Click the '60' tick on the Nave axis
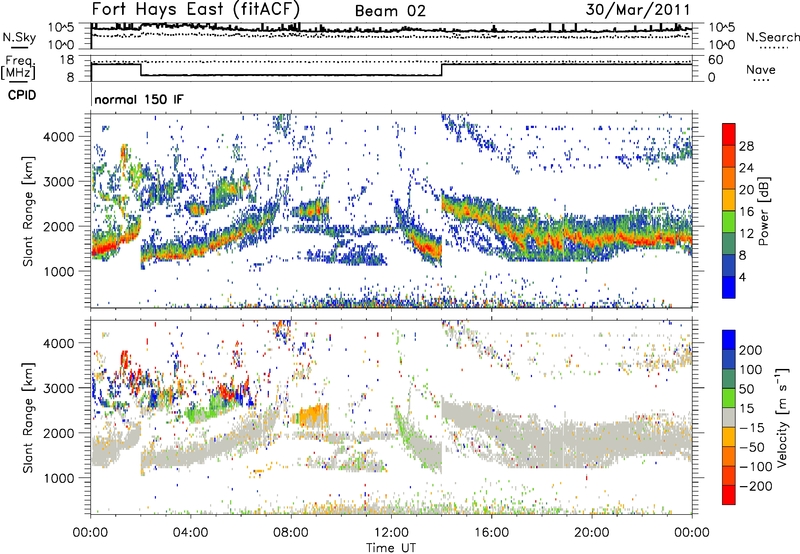Image resolution: width=800 pixels, height=554 pixels. tap(716, 60)
